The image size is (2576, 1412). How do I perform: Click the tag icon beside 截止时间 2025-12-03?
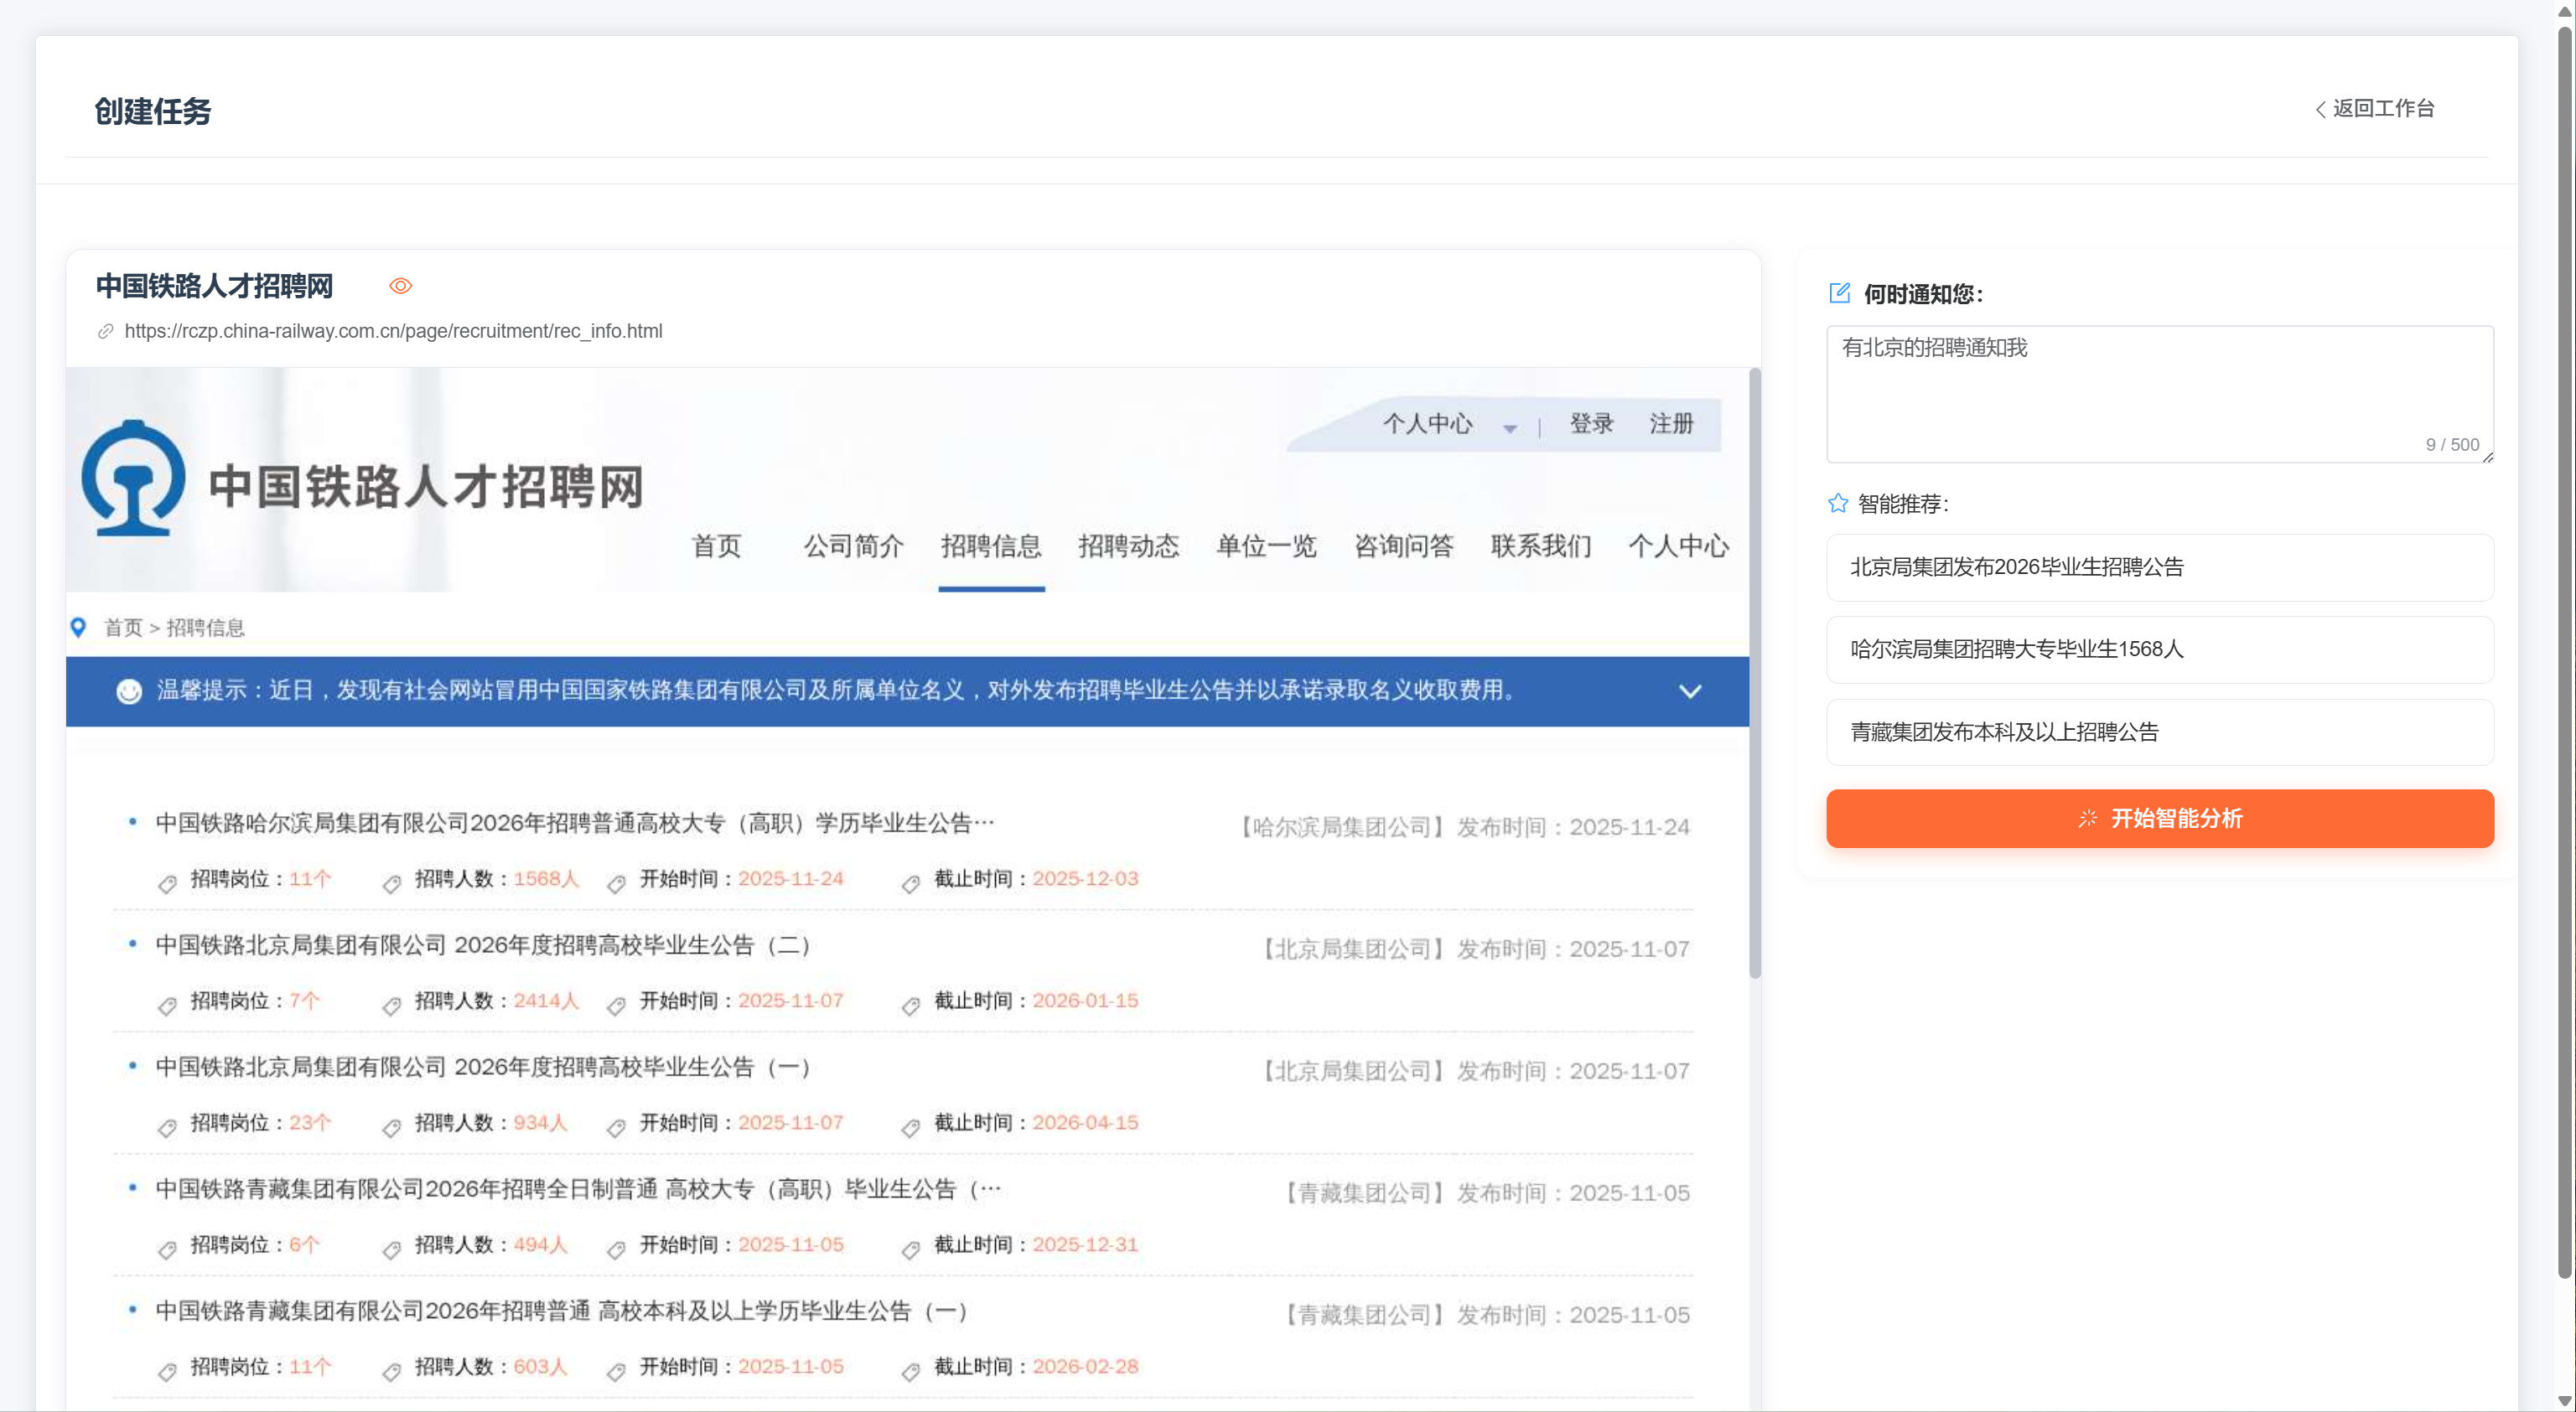910,882
